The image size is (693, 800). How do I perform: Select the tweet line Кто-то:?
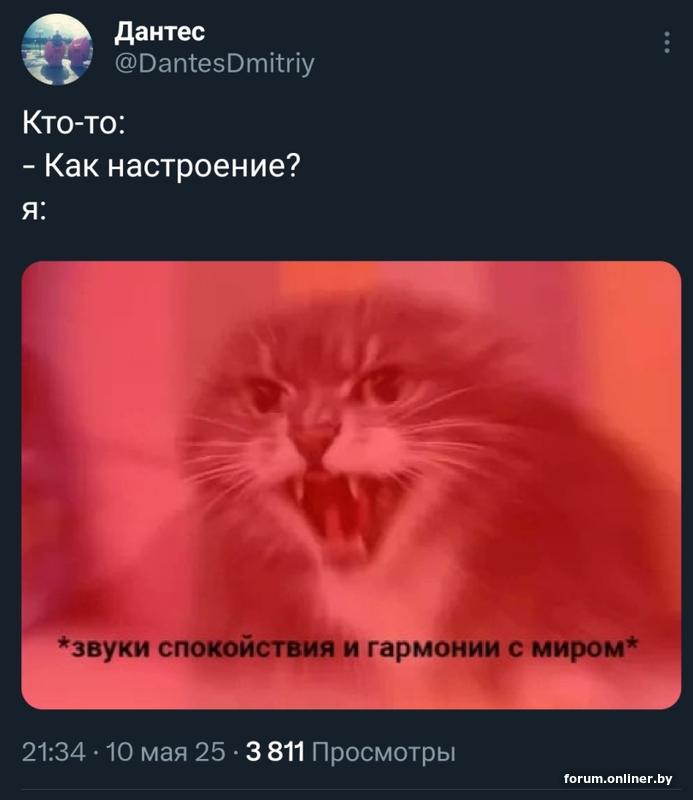click(74, 123)
